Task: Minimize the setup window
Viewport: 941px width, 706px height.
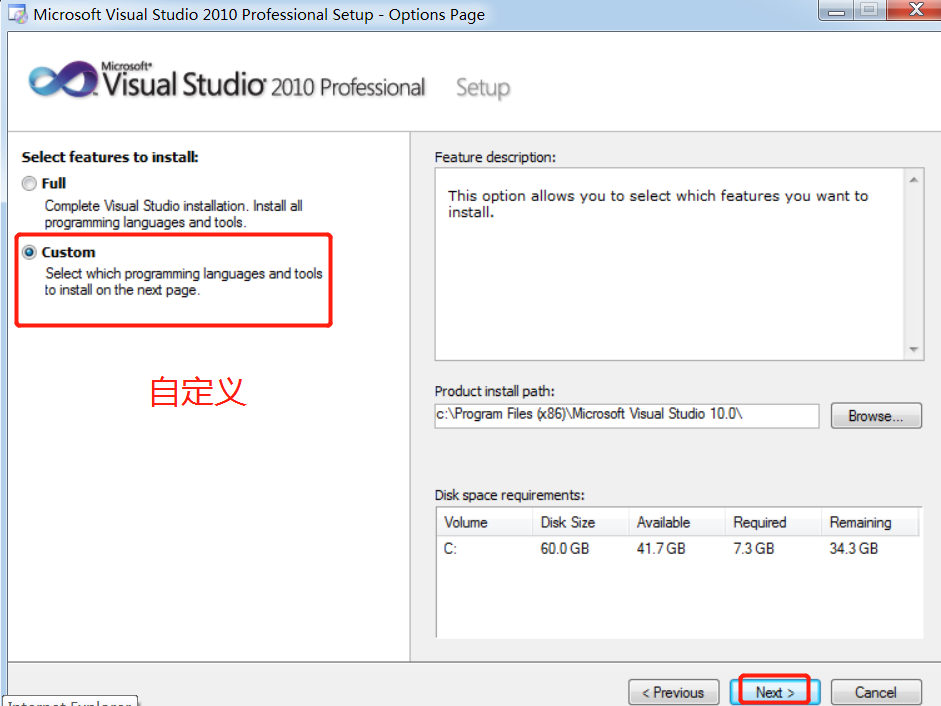Action: (x=836, y=10)
